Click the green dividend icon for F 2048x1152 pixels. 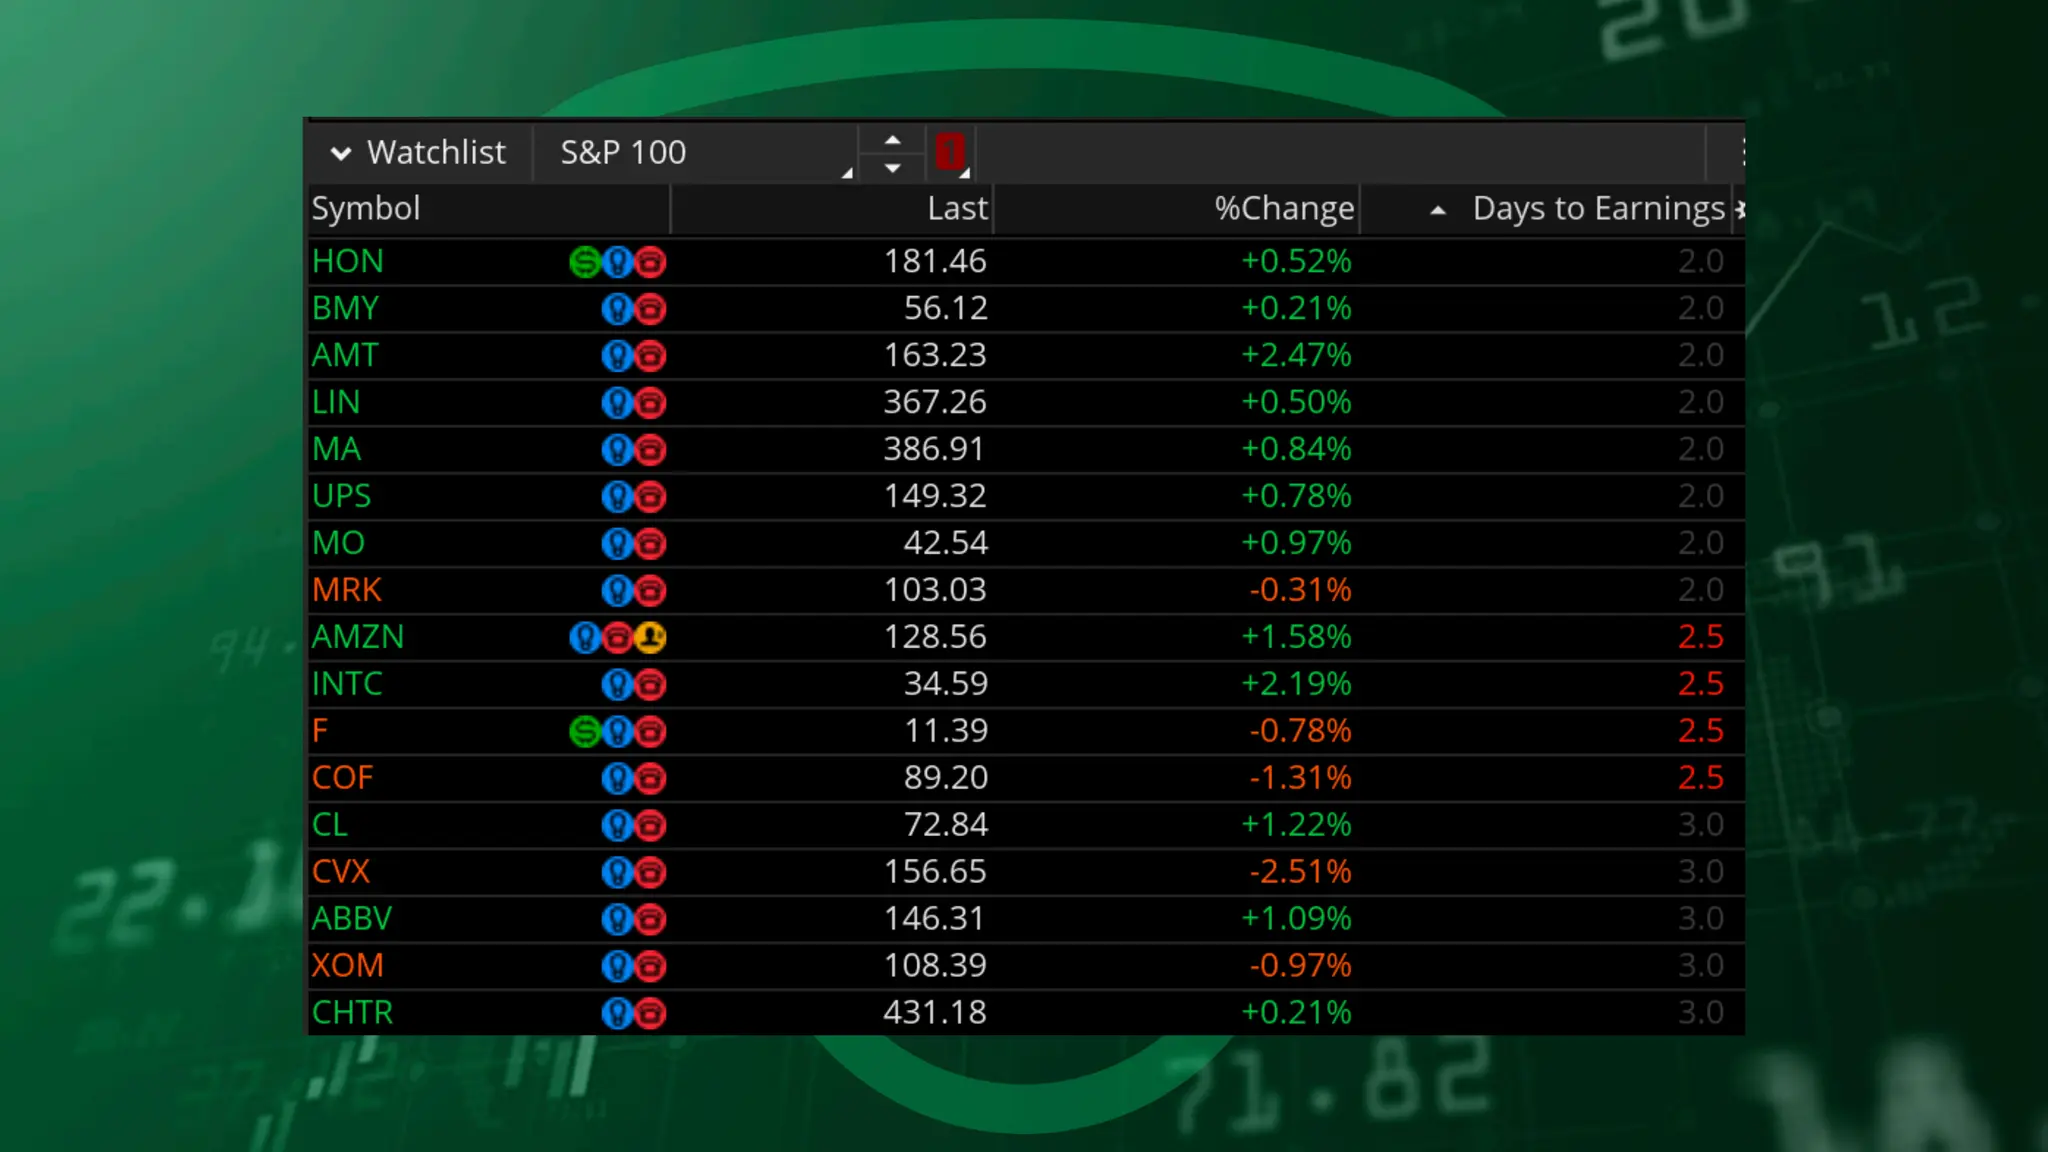[585, 732]
